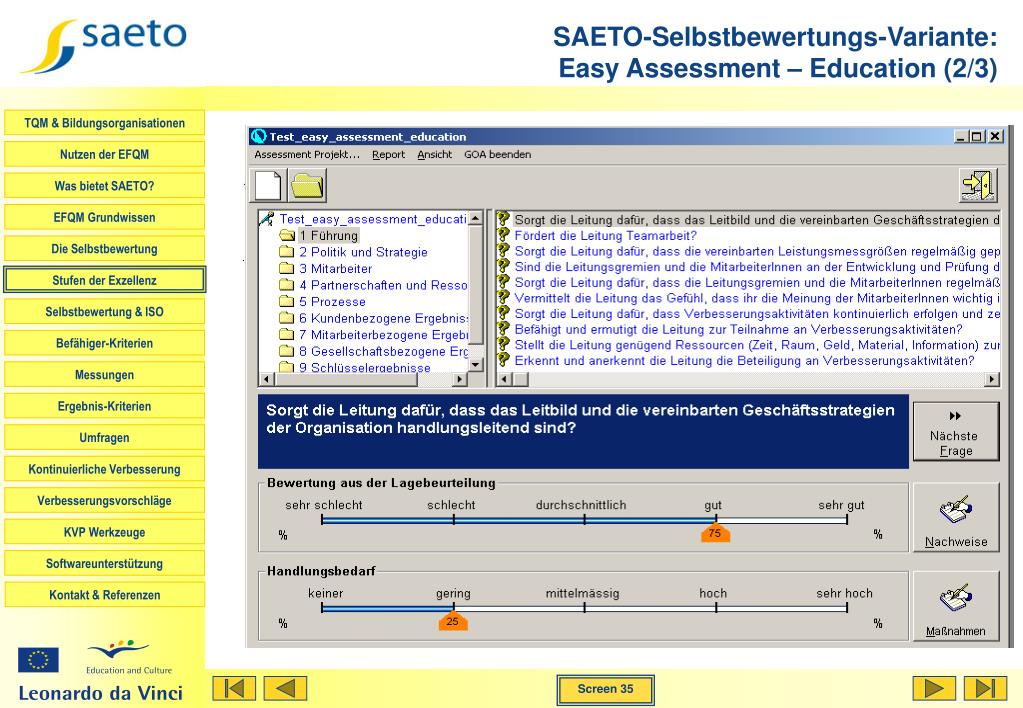The width and height of the screenshot is (1023, 708).
Task: Click Bewertung slider handle showing 75
Action: point(715,532)
